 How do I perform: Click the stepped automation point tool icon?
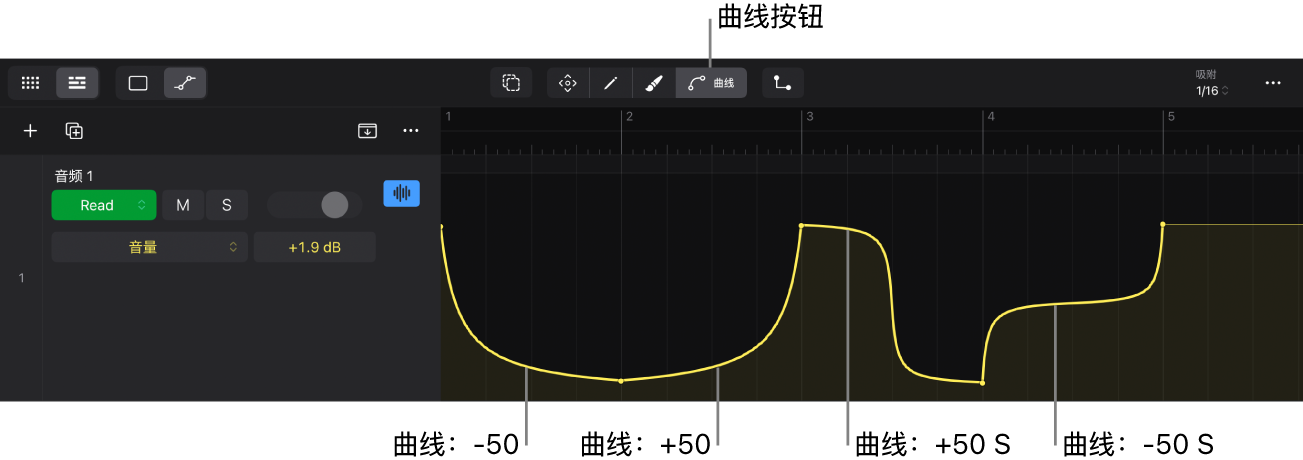783,83
